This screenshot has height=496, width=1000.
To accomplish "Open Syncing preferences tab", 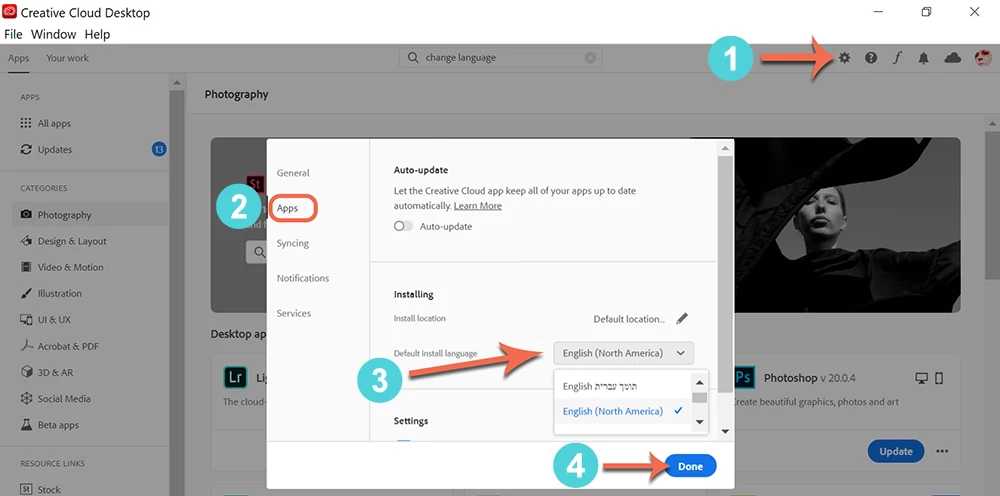I will click(x=293, y=243).
